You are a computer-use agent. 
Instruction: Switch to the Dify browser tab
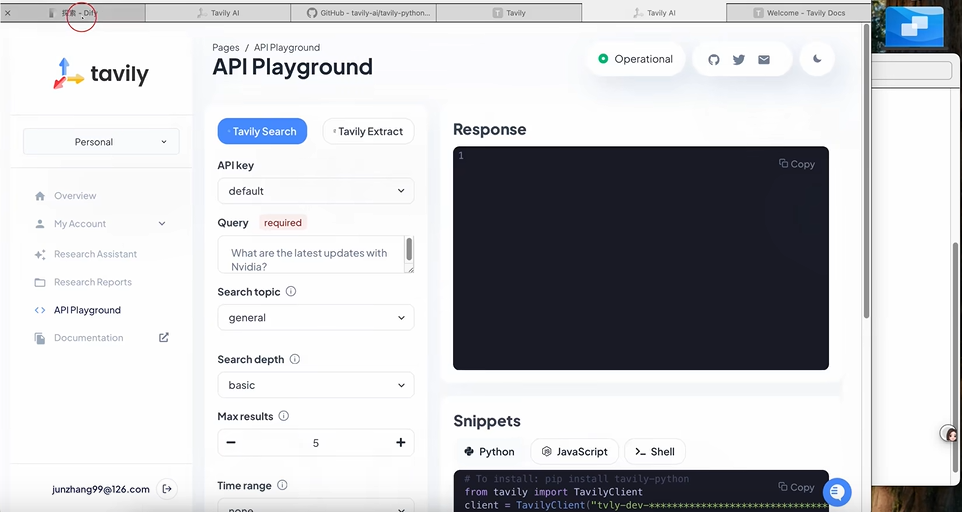coord(73,12)
